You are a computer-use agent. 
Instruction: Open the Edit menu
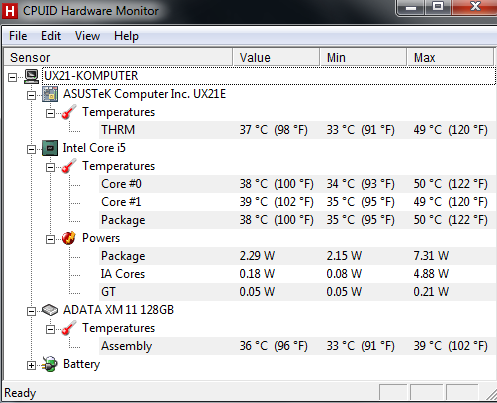[51, 36]
